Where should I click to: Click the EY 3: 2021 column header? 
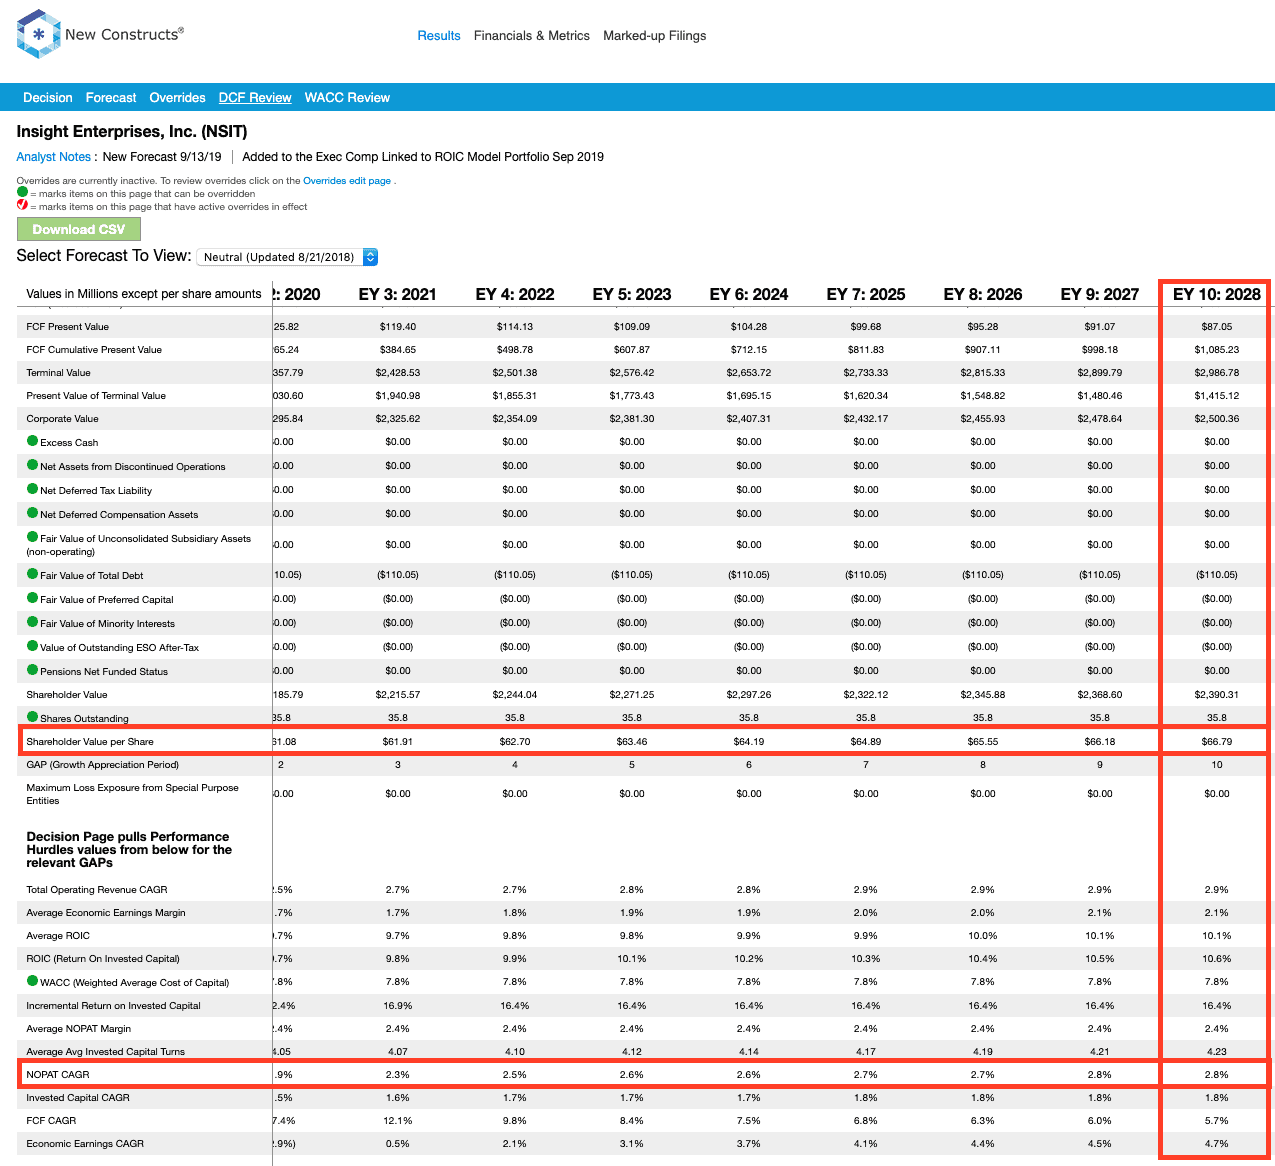point(398,294)
